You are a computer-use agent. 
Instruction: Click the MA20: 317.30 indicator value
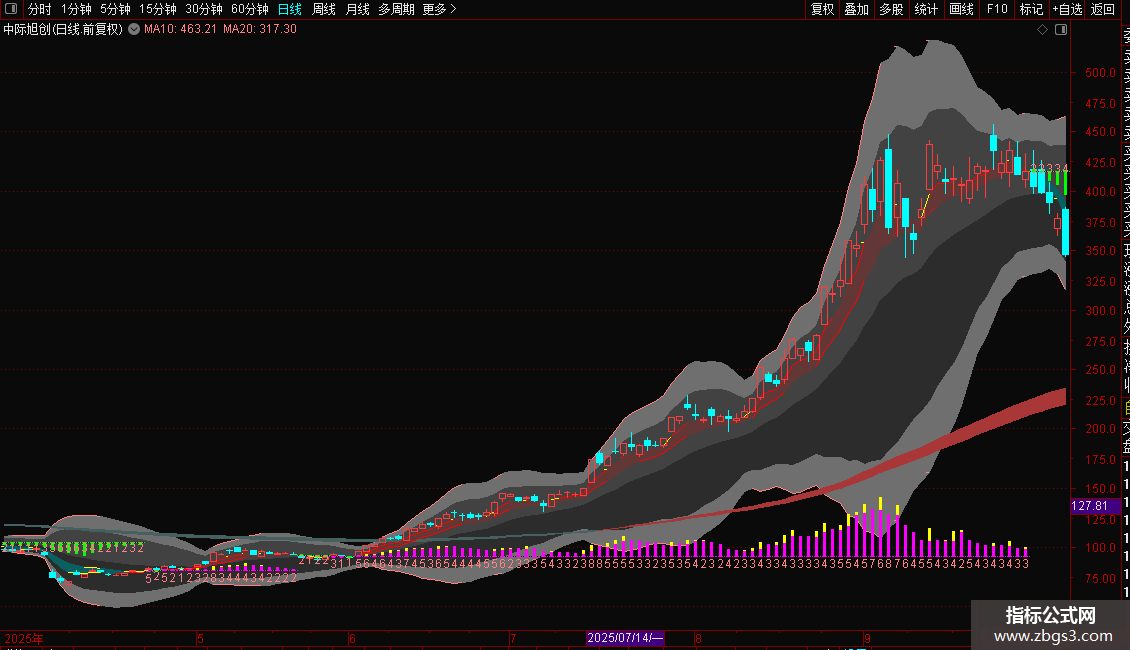(x=259, y=30)
